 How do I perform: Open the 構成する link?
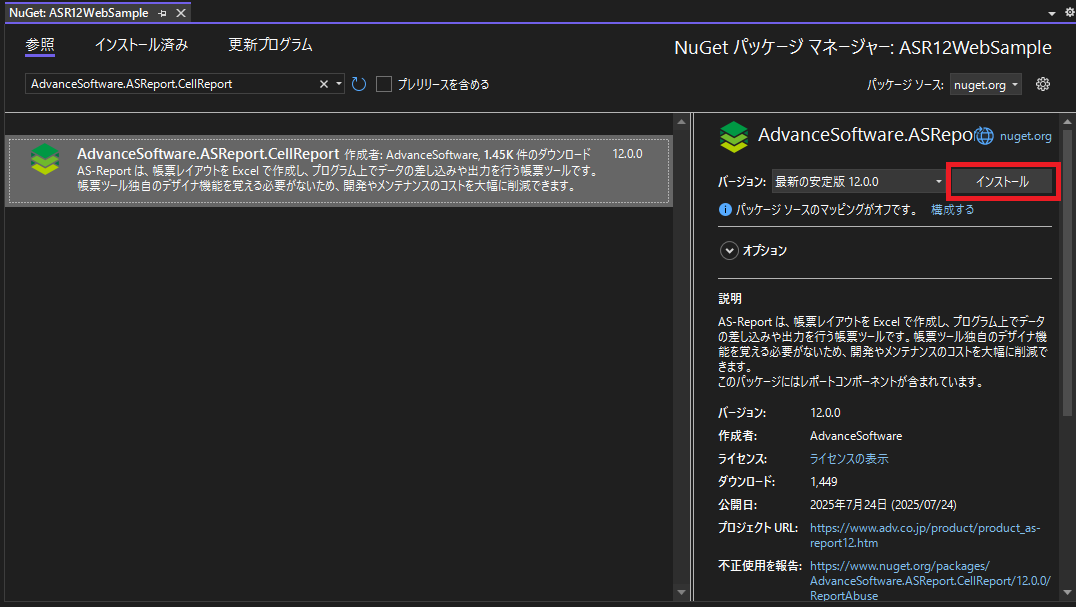(952, 210)
